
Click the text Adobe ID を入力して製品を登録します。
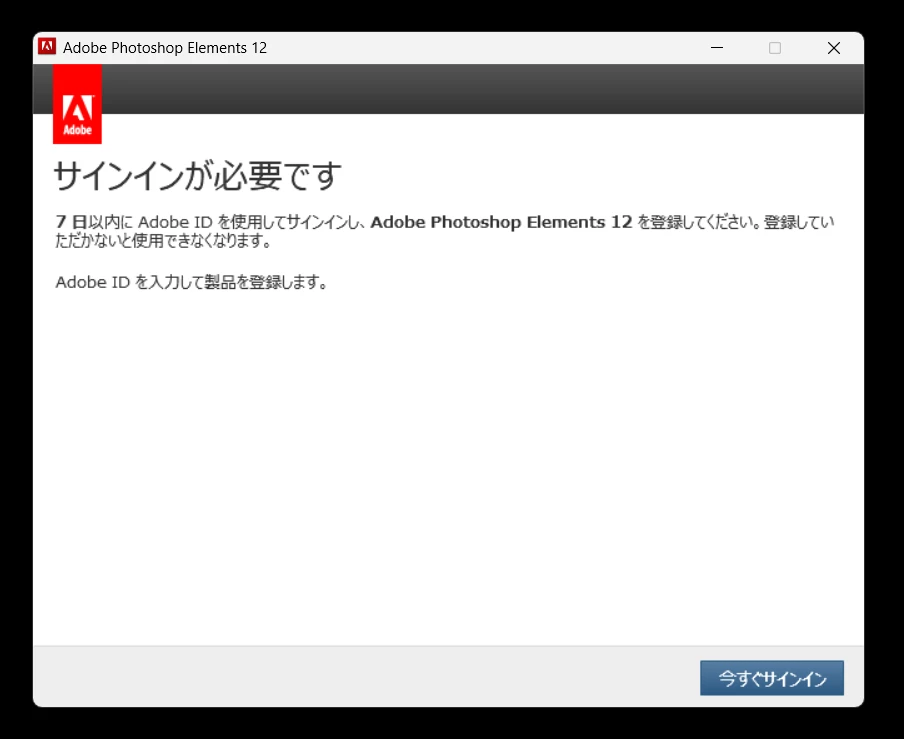192,282
